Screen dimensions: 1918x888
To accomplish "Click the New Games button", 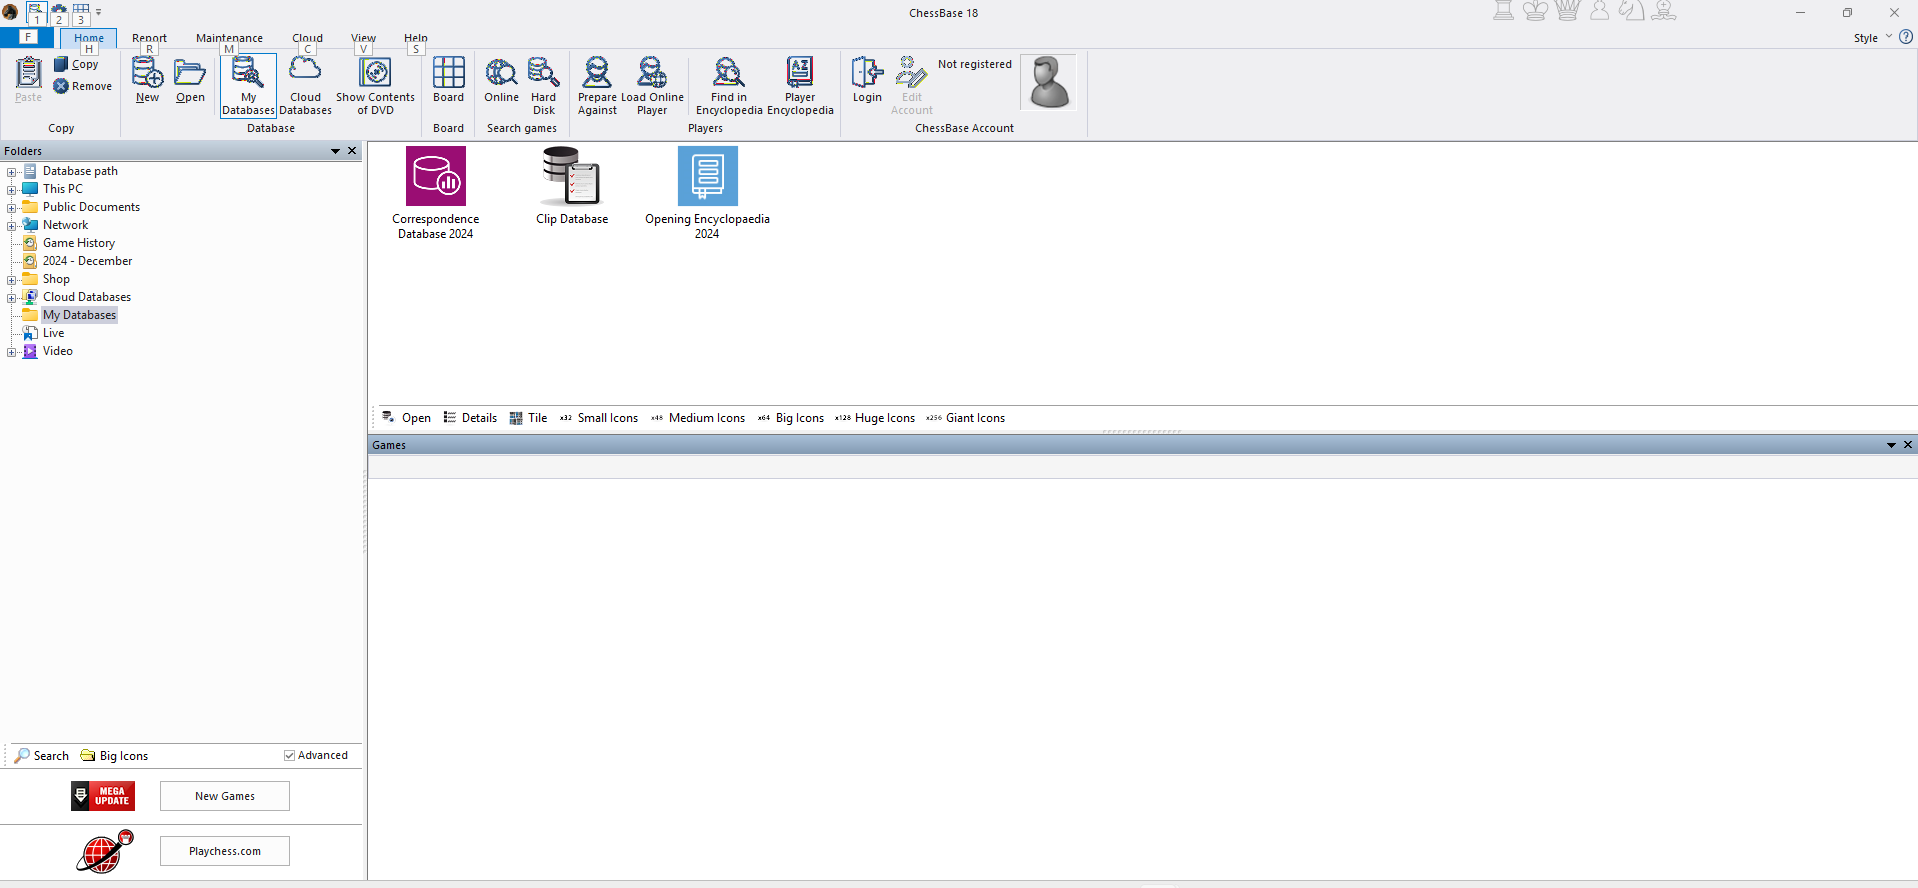I will point(225,796).
